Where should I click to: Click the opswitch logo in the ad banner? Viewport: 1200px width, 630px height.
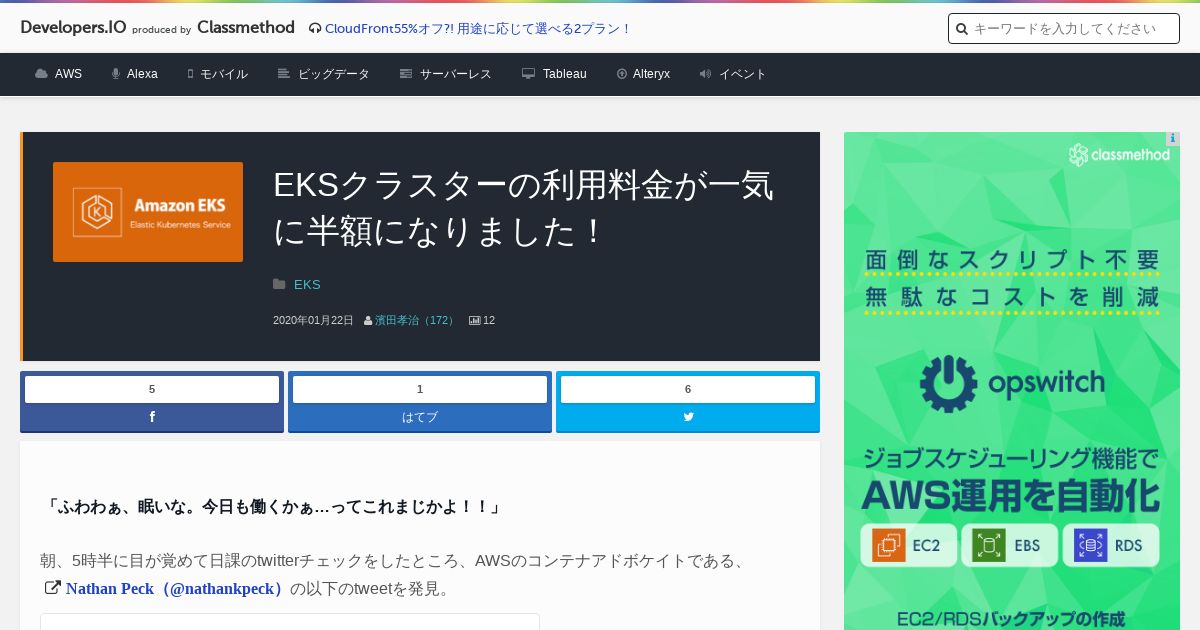coord(1012,384)
